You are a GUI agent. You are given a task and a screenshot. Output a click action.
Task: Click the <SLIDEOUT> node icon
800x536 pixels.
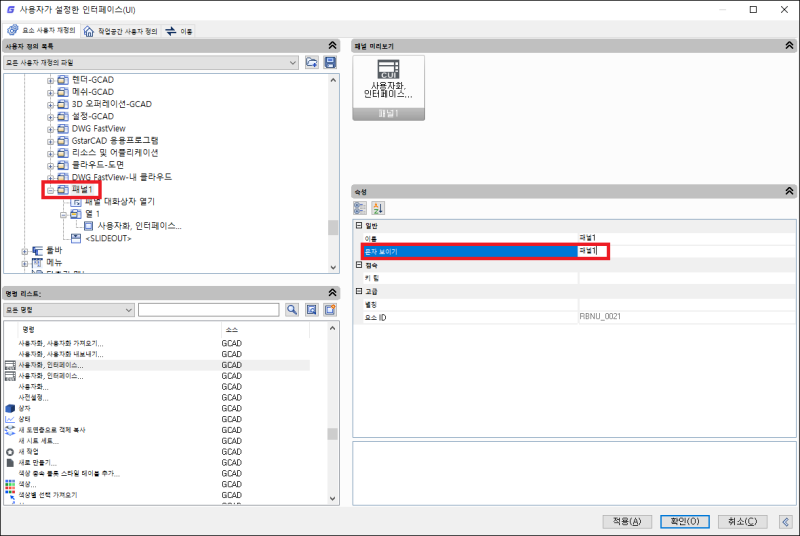[76, 238]
